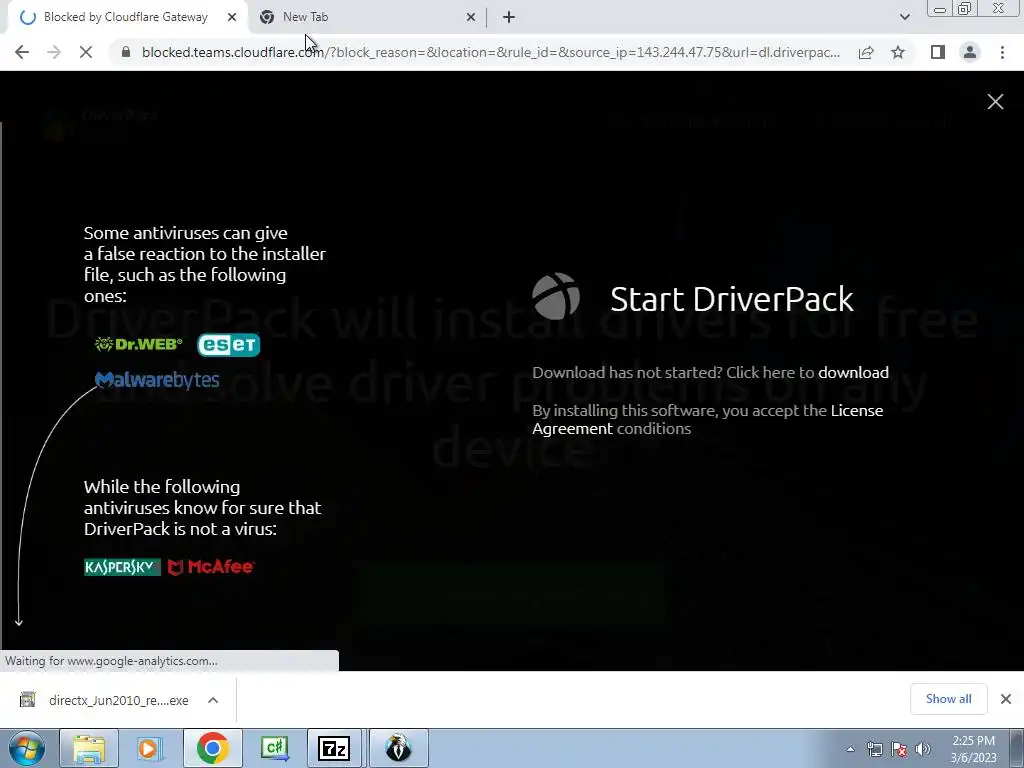This screenshot has width=1024, height=768.
Task: Open the Chrome three-dot menu
Action: [1002, 52]
